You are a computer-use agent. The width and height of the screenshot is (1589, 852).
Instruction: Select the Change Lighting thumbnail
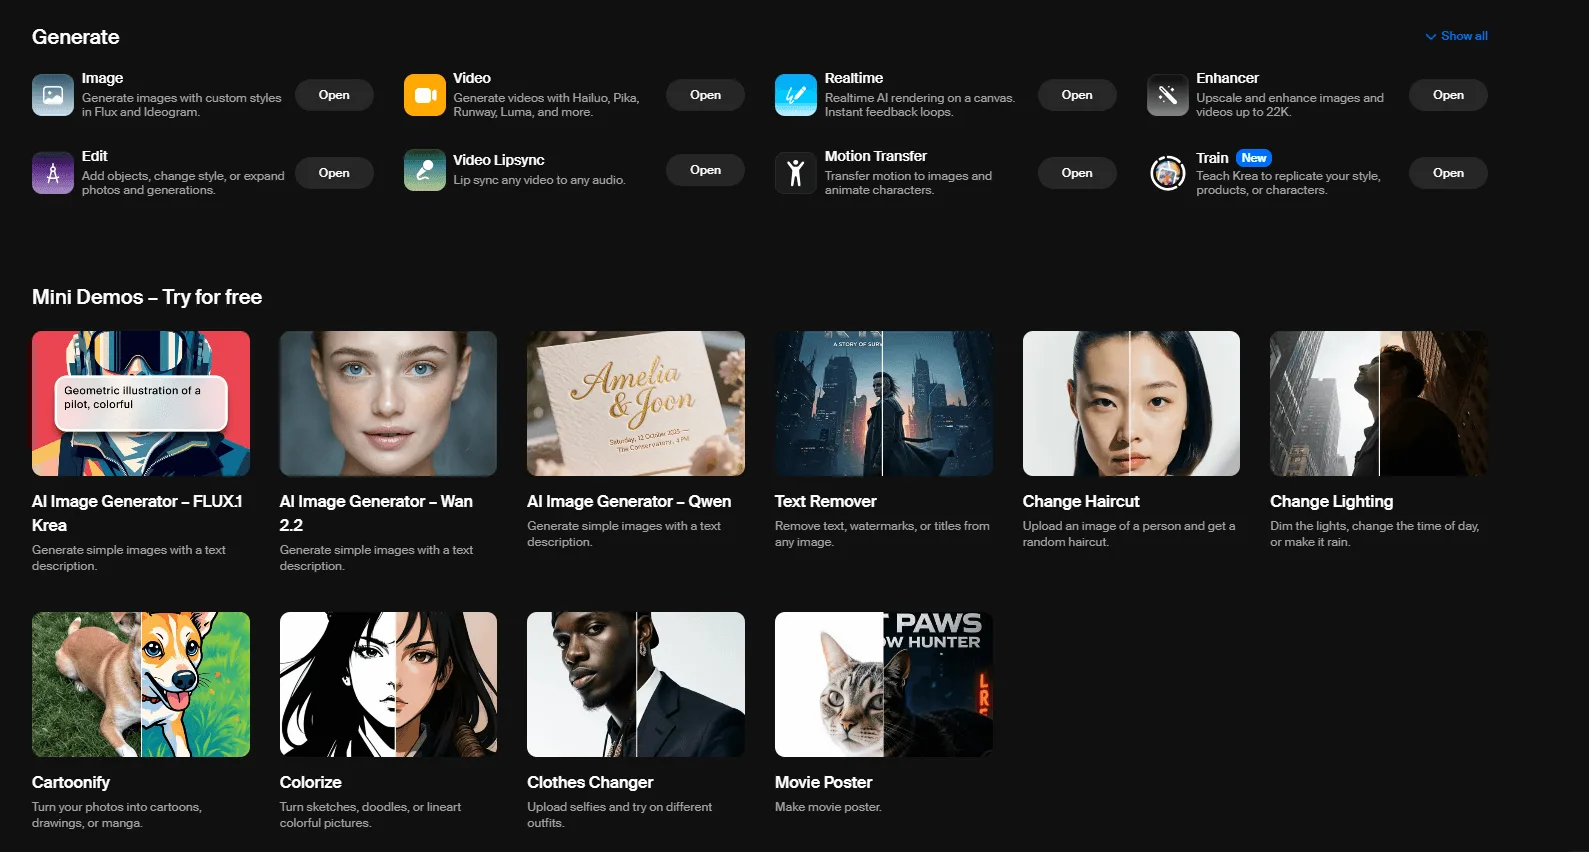coord(1379,403)
